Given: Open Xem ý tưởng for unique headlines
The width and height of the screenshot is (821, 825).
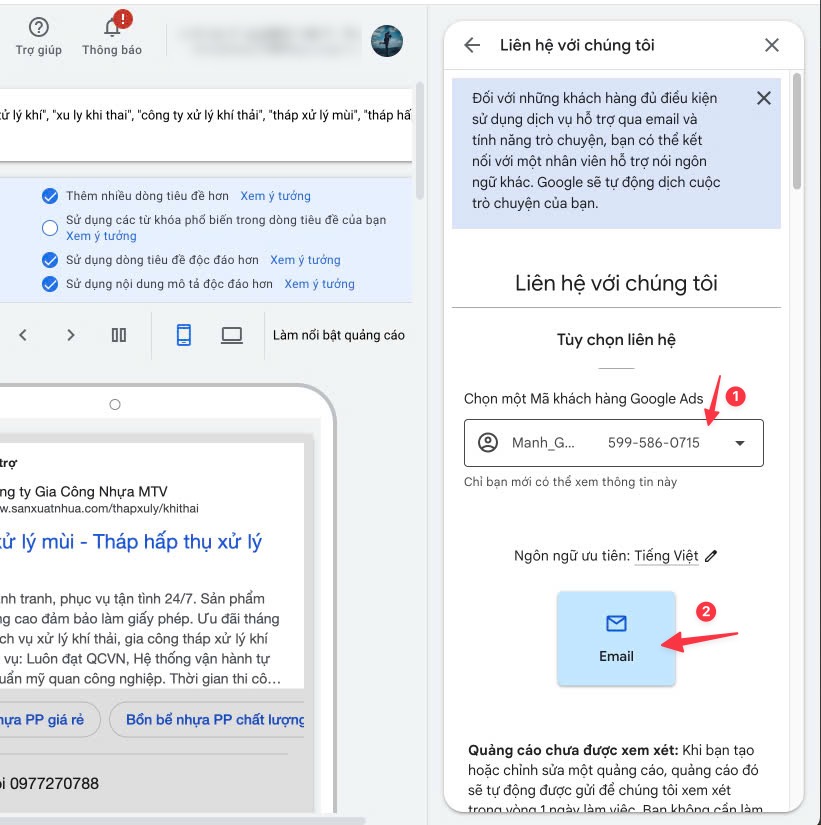Looking at the screenshot, I should tap(305, 260).
